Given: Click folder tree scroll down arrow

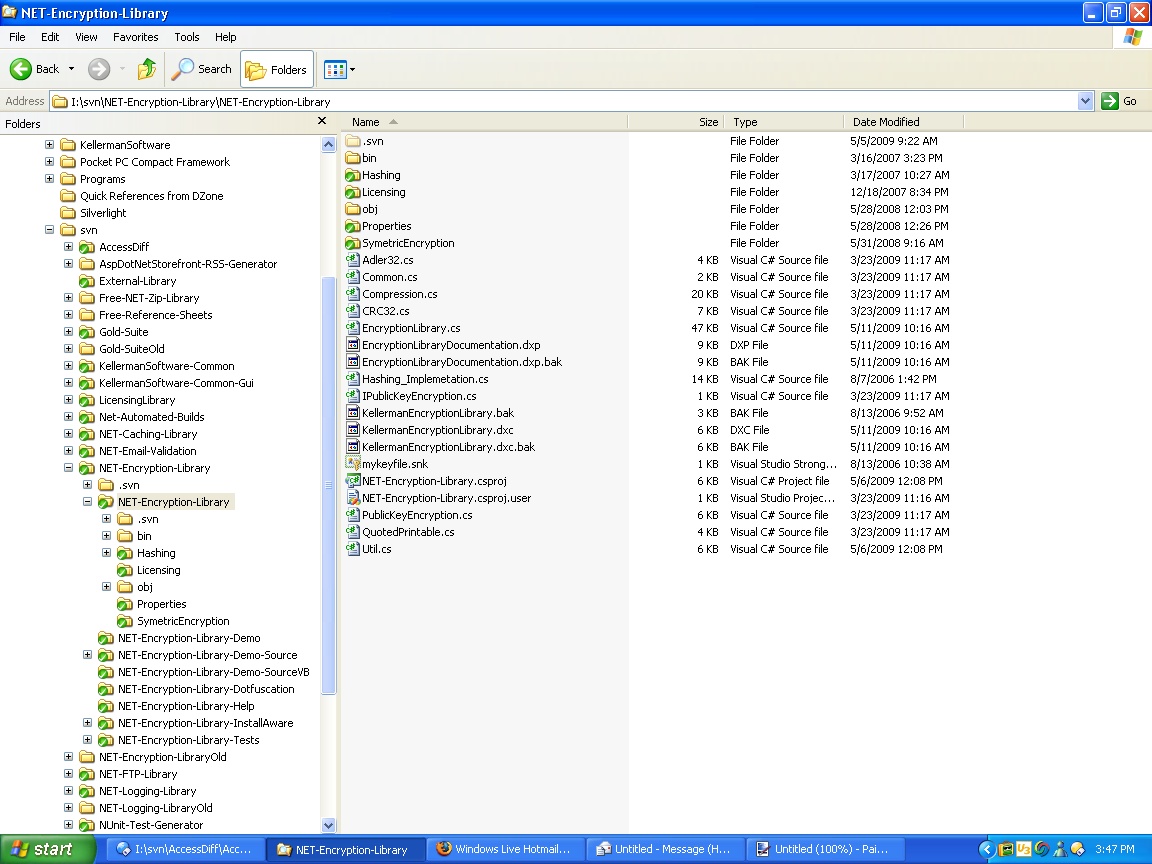Looking at the screenshot, I should coord(328,825).
